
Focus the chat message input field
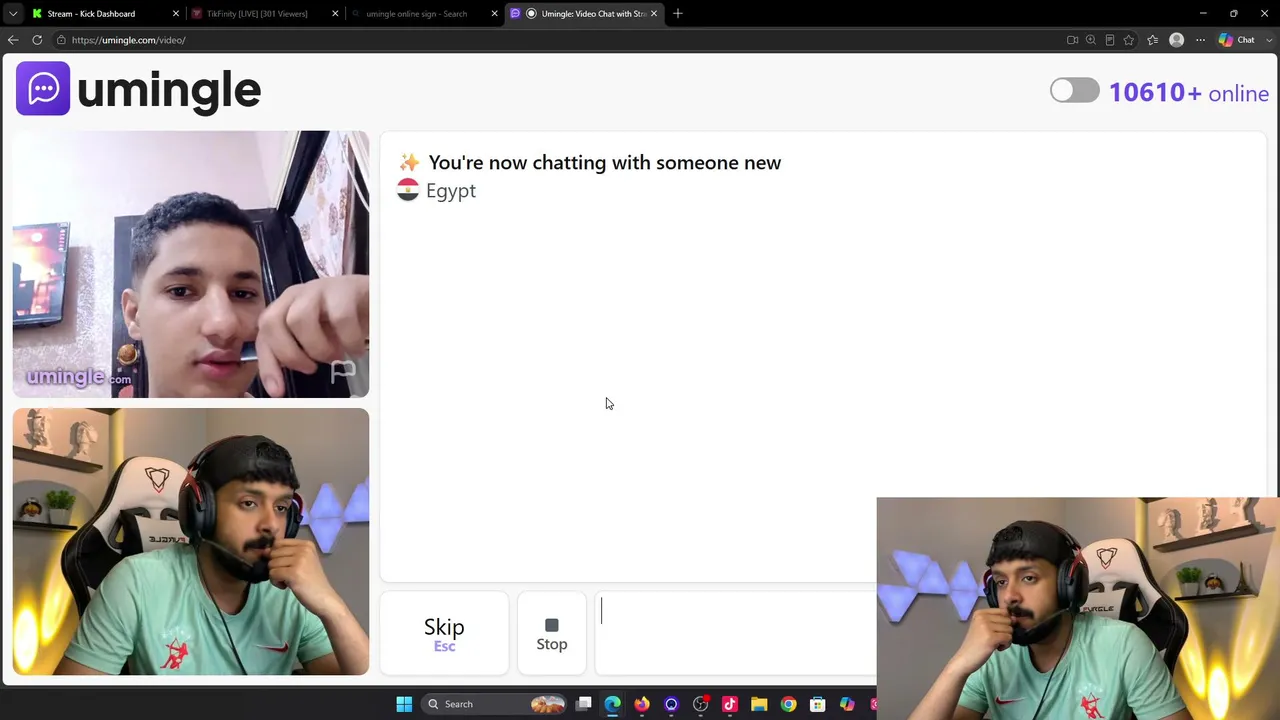[x=737, y=634]
